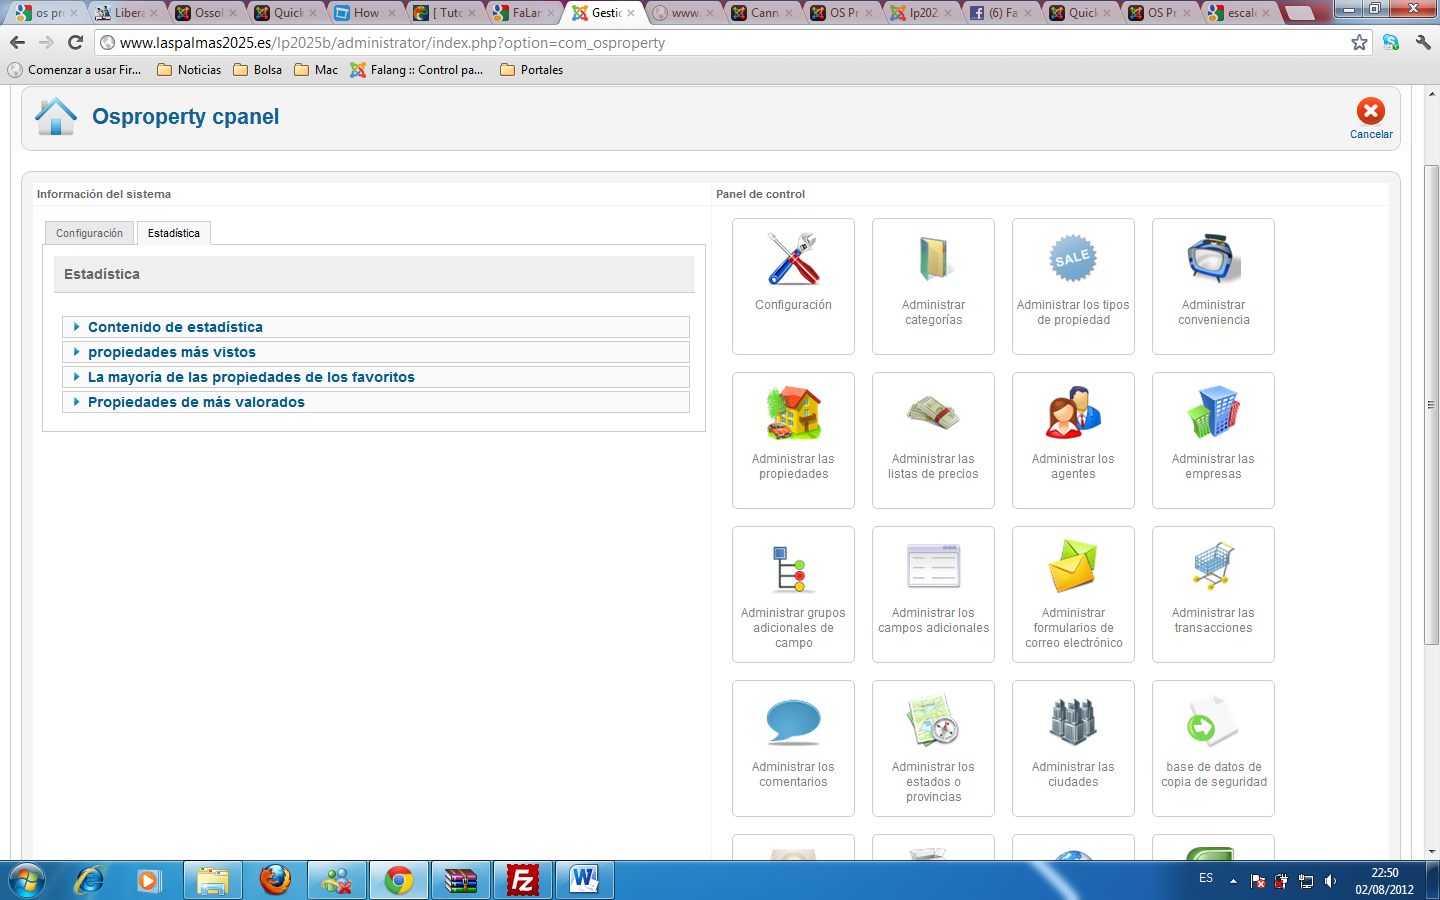Screen dimensions: 1440x900
Task: Open Administrar los comentarios speech bubble icon
Action: (x=793, y=721)
